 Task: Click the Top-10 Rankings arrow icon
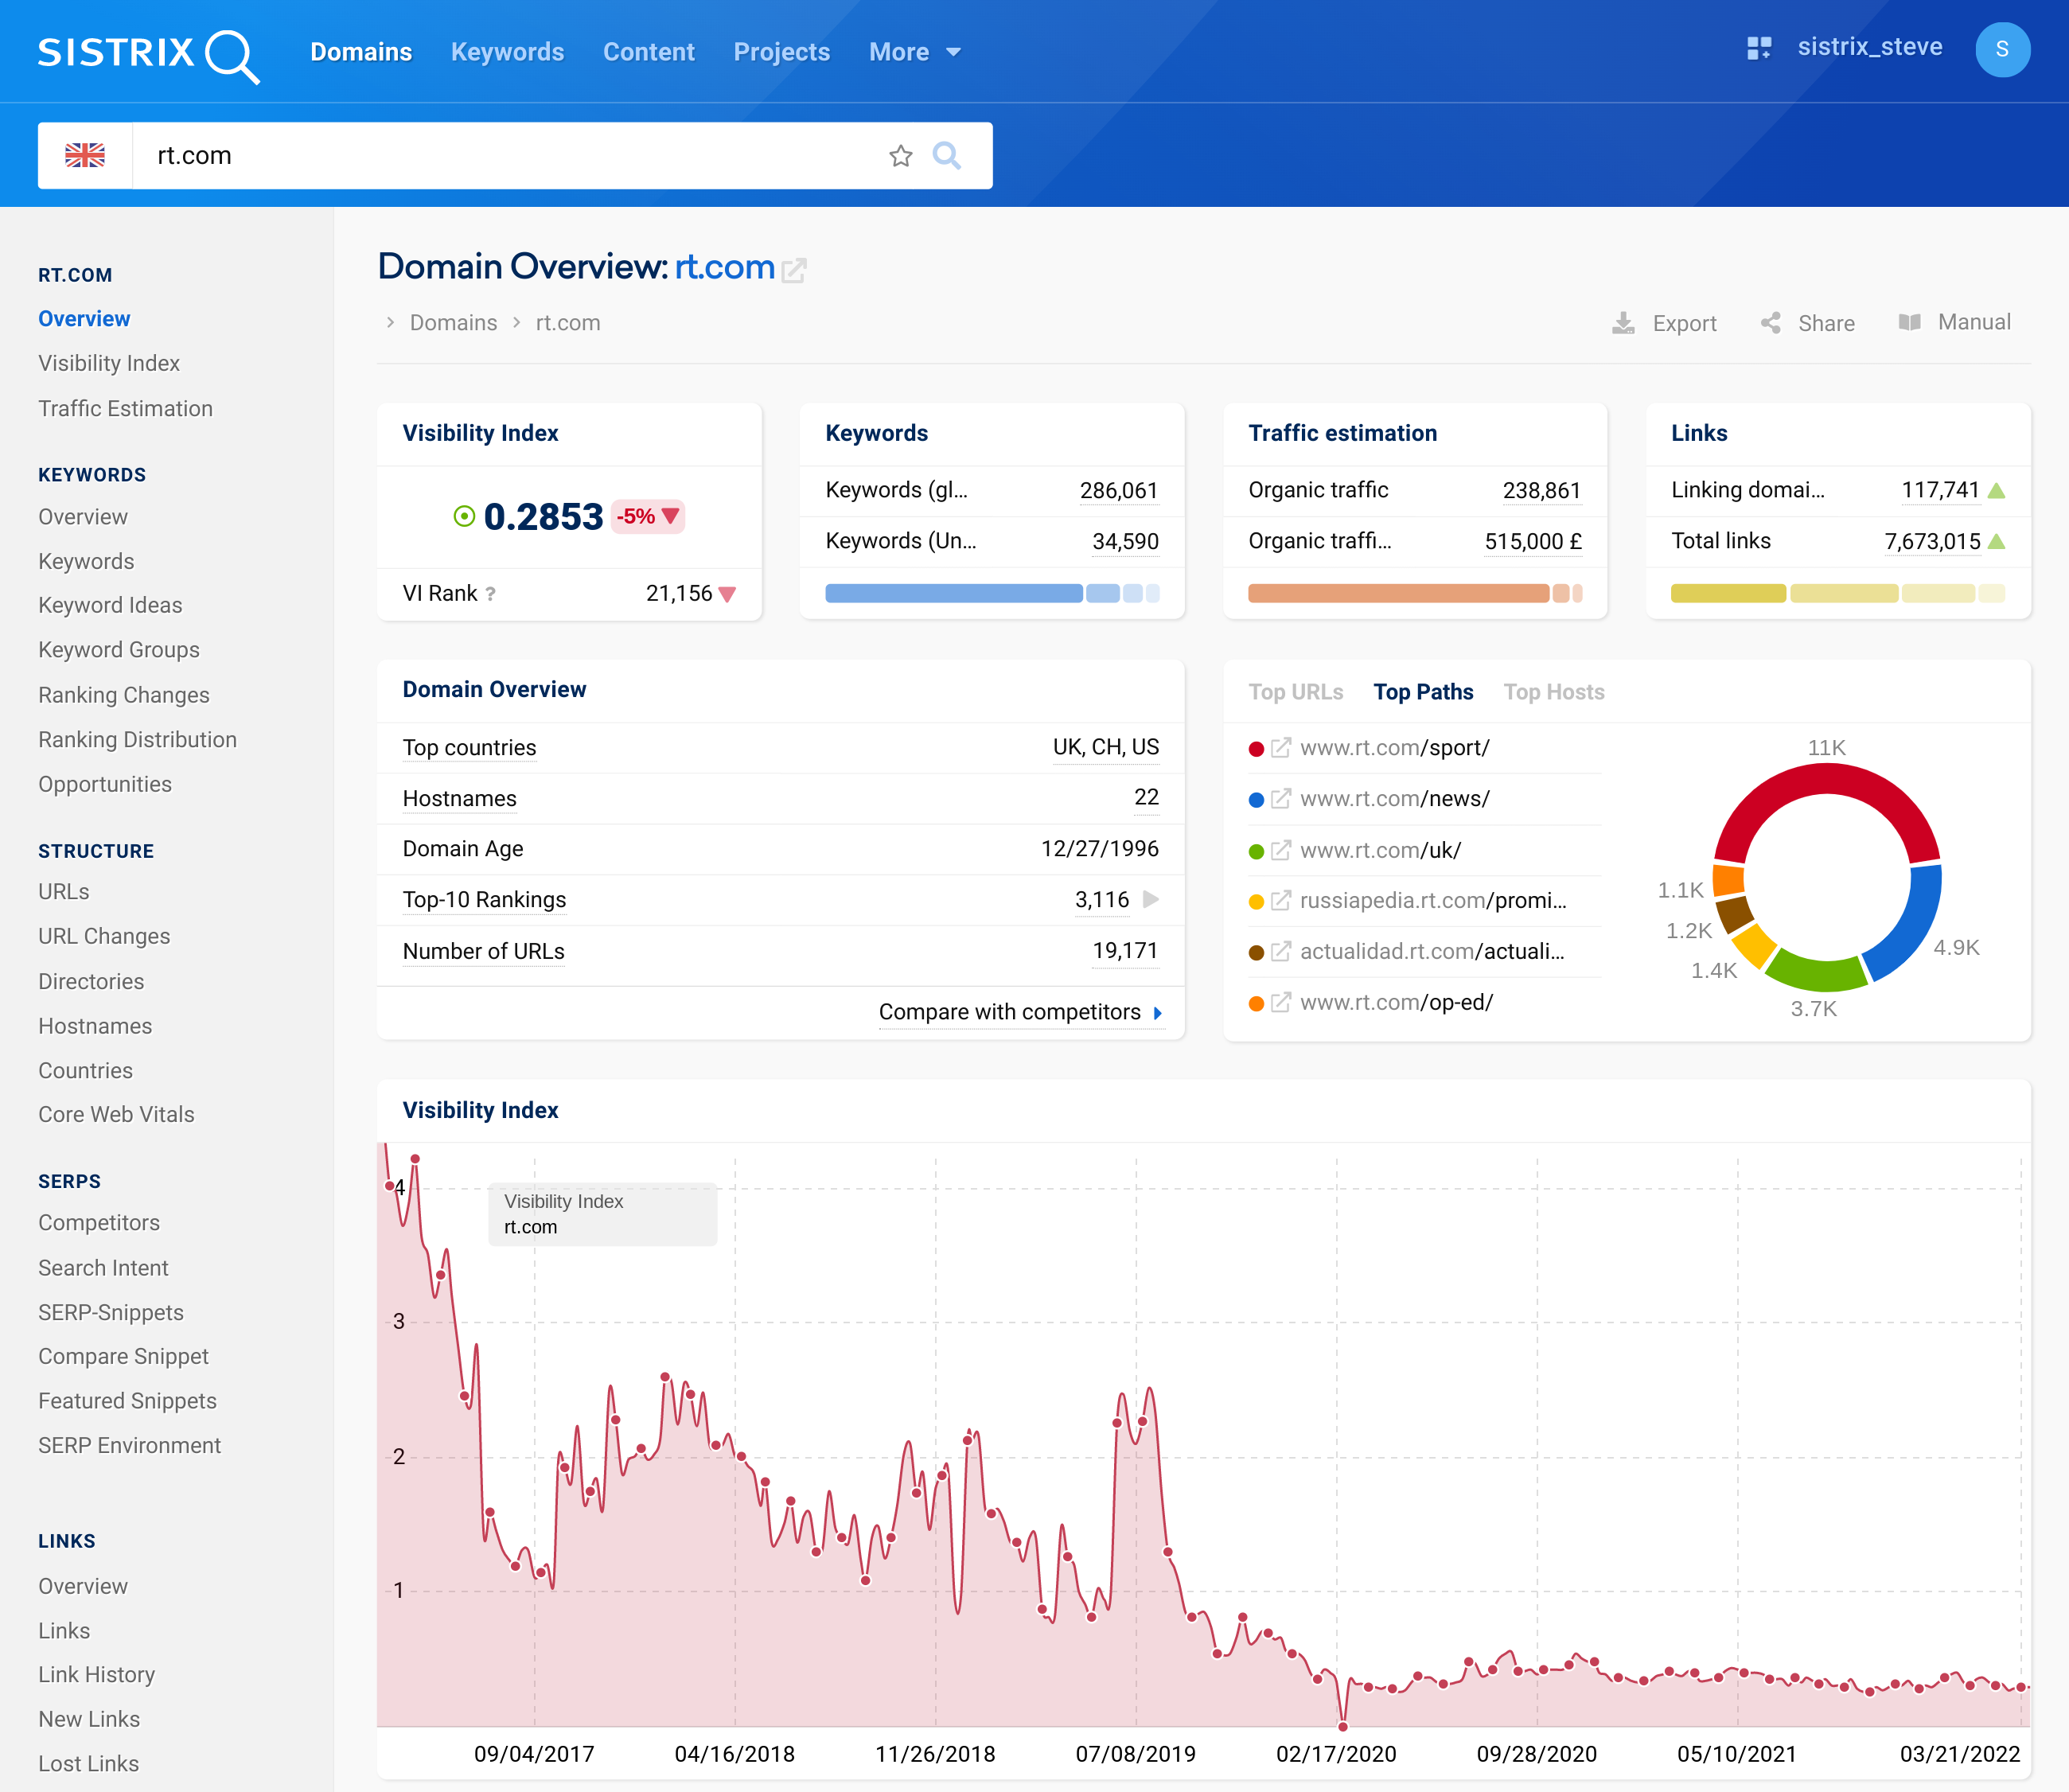tap(1151, 899)
